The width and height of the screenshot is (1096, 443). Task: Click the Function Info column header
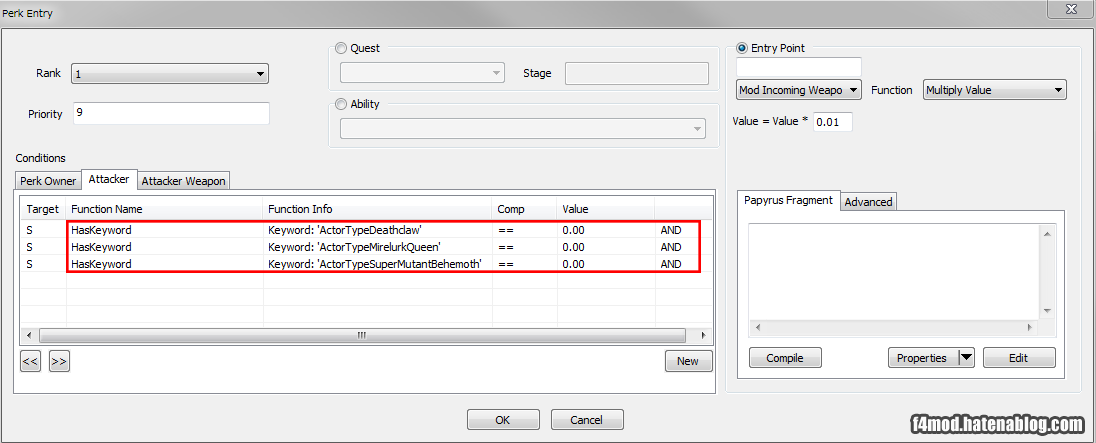(x=377, y=209)
